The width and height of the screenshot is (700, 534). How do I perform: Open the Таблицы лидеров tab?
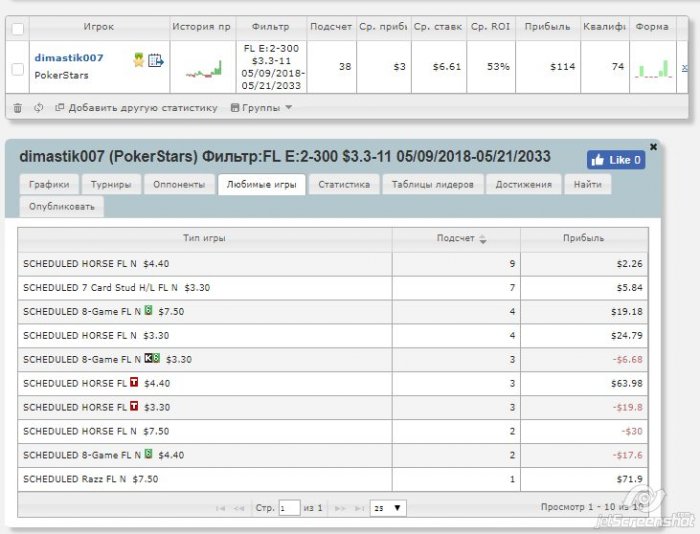[433, 184]
